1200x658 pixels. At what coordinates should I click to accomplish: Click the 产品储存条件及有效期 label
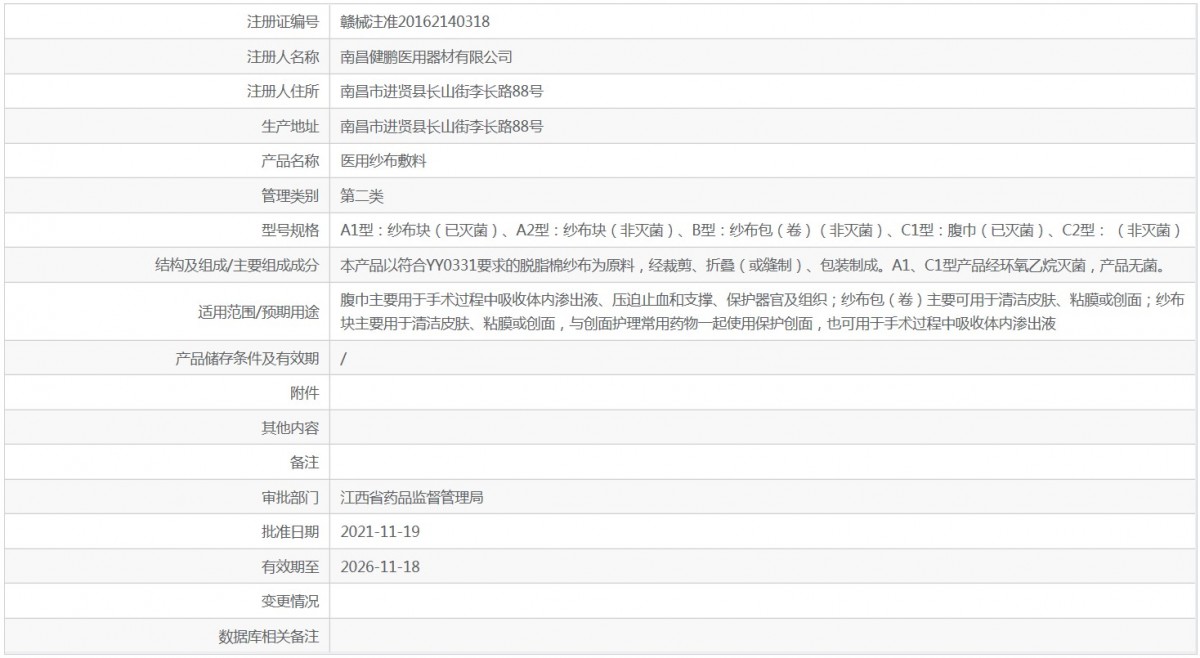tap(247, 359)
